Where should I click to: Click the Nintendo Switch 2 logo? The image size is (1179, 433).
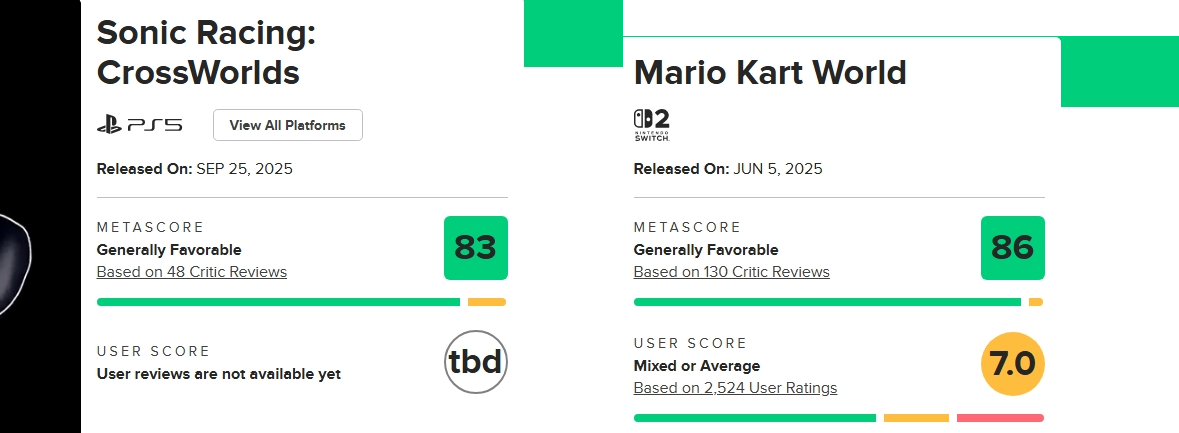[651, 126]
